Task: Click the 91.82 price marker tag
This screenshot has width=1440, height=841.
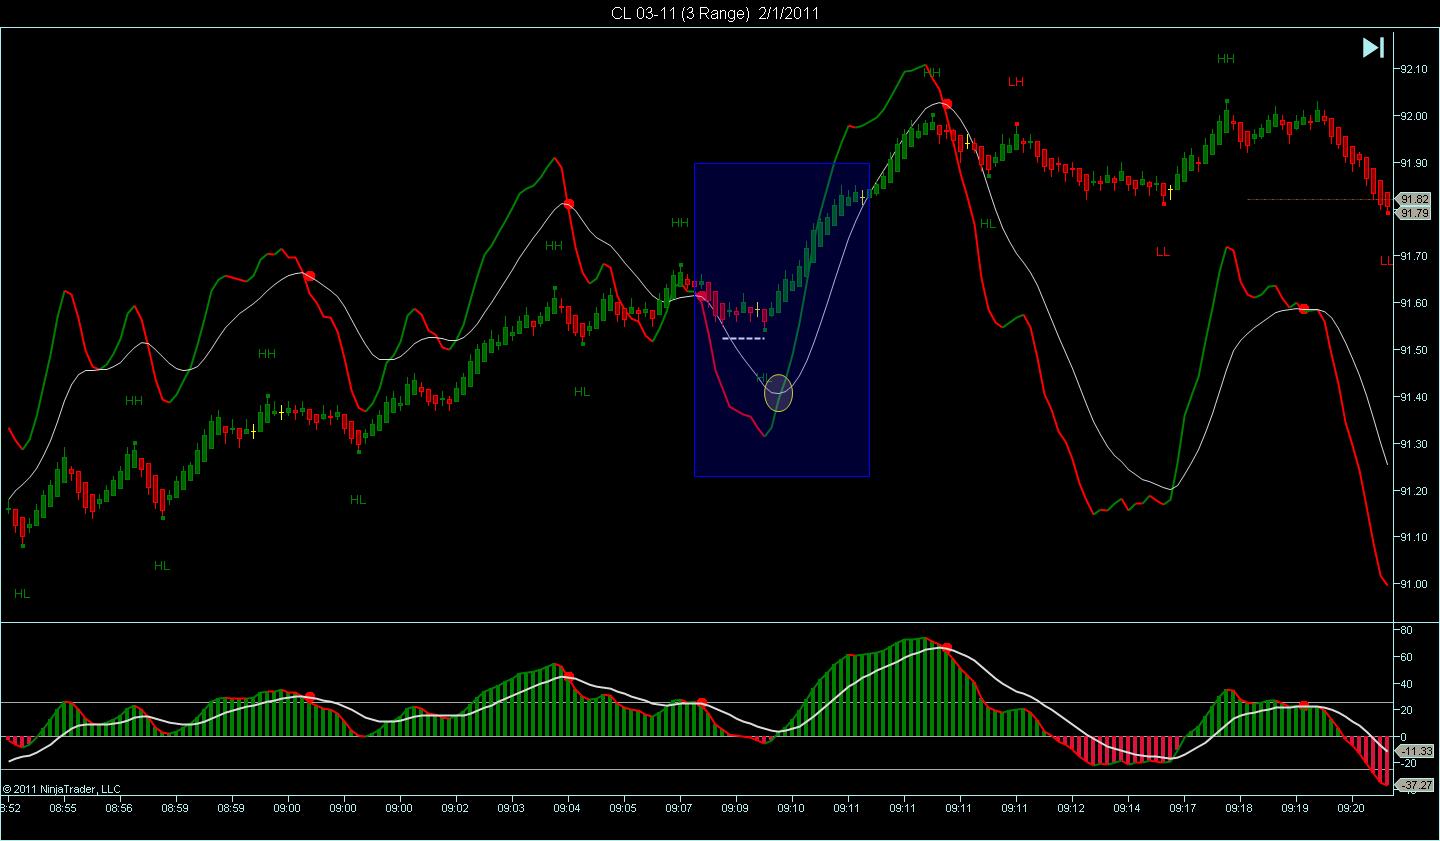Action: coord(1415,199)
